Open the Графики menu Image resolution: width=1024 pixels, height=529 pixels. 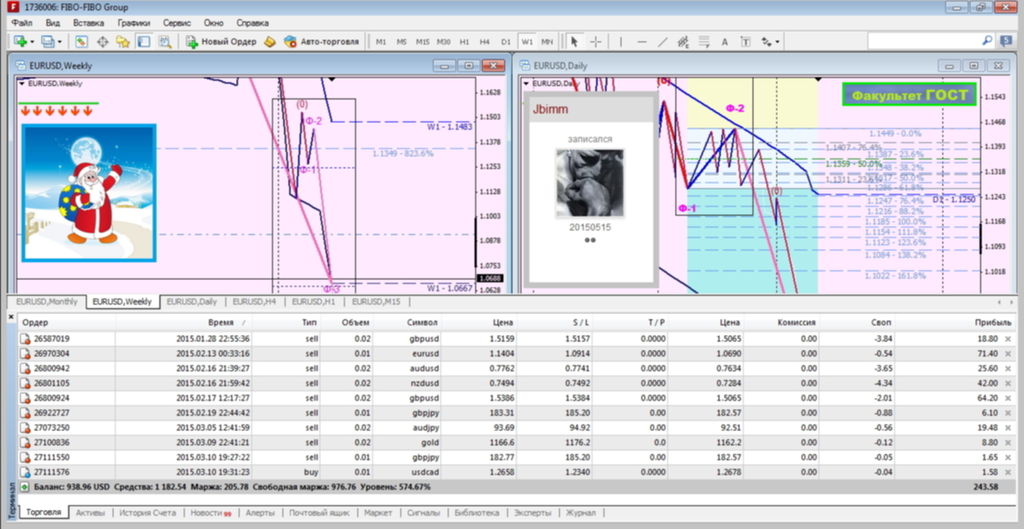pyautogui.click(x=134, y=22)
